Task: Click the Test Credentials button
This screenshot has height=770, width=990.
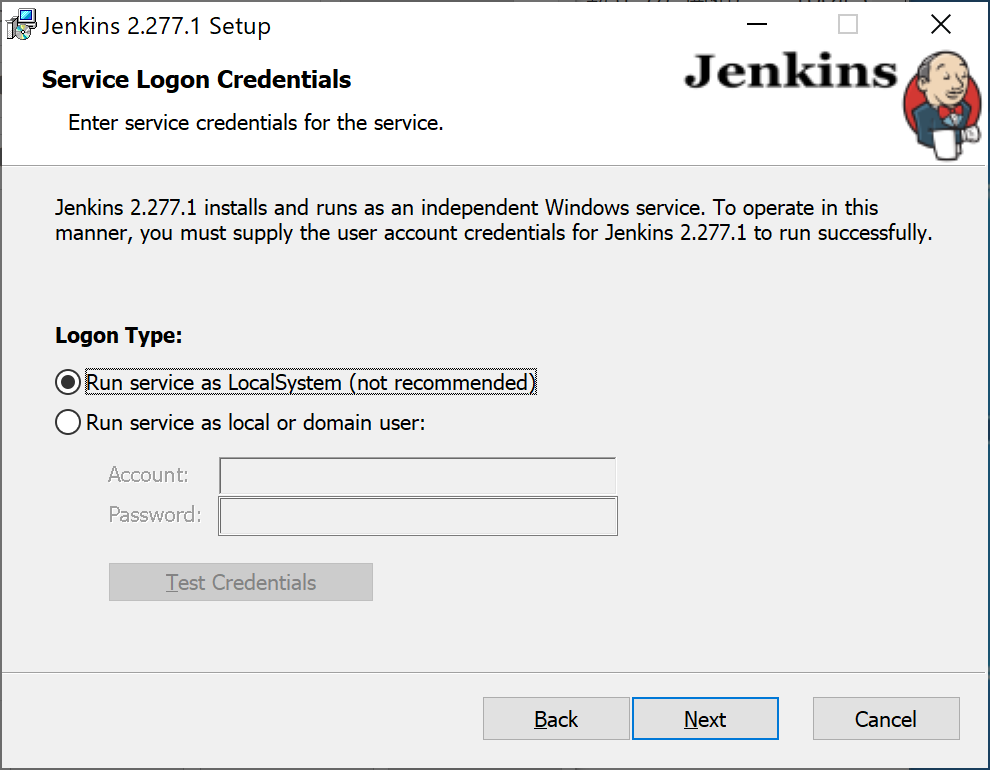Action: [x=241, y=582]
